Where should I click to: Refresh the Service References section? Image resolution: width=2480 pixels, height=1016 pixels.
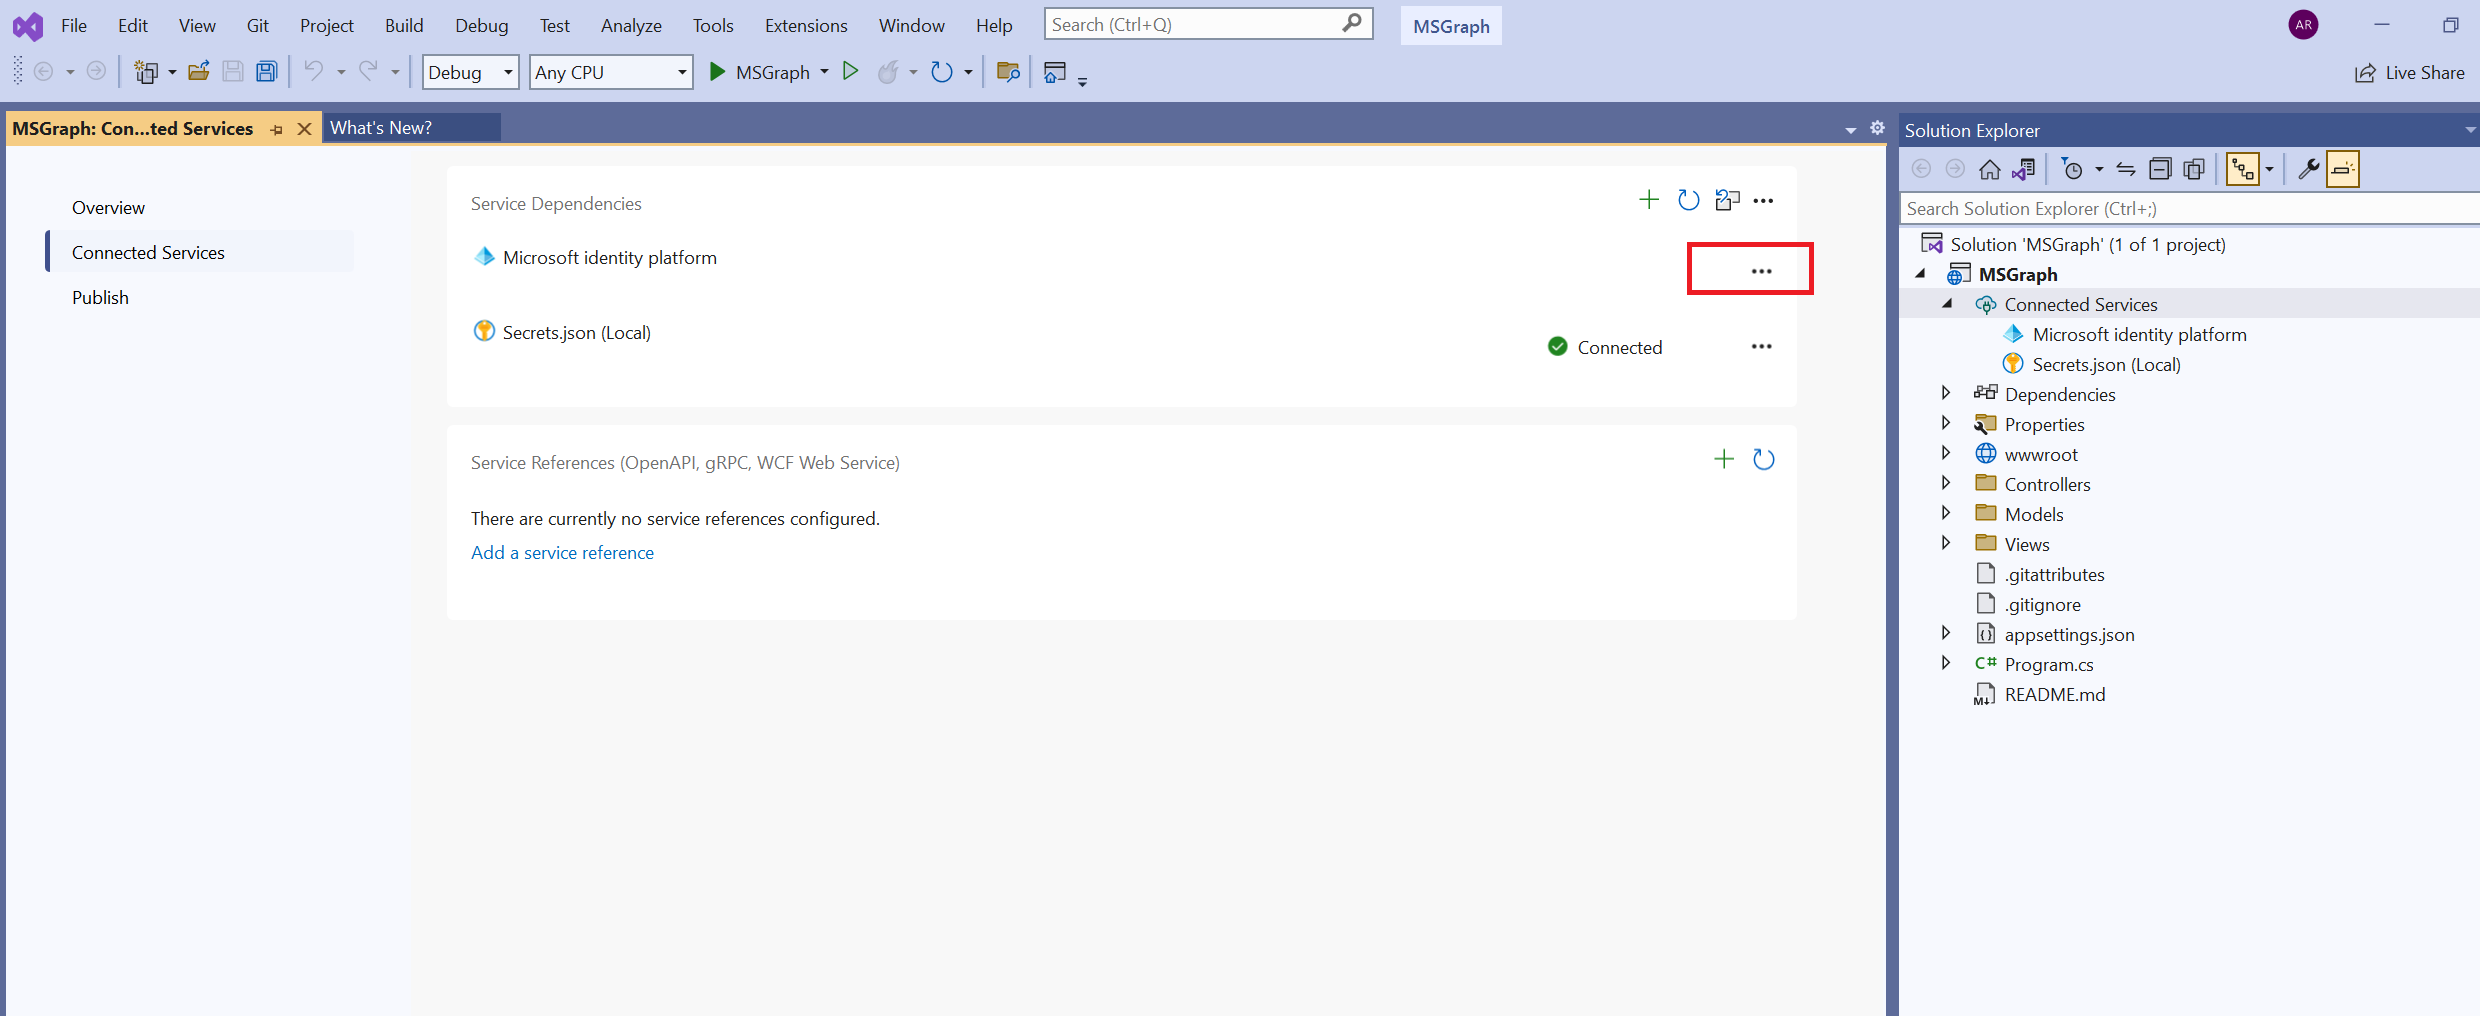1763,459
